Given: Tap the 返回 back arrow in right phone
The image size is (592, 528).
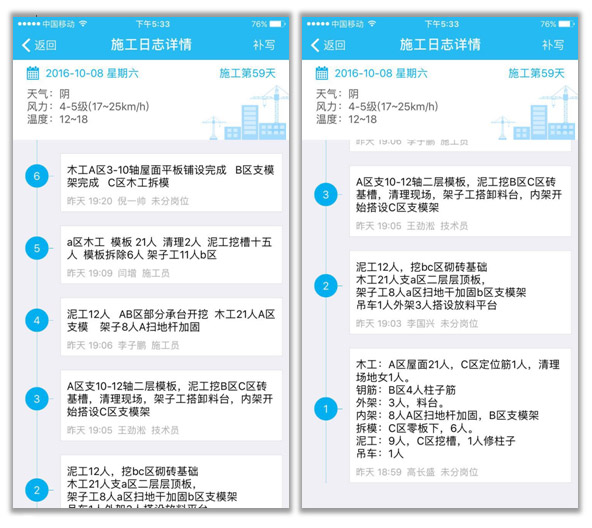Looking at the screenshot, I should click(328, 45).
